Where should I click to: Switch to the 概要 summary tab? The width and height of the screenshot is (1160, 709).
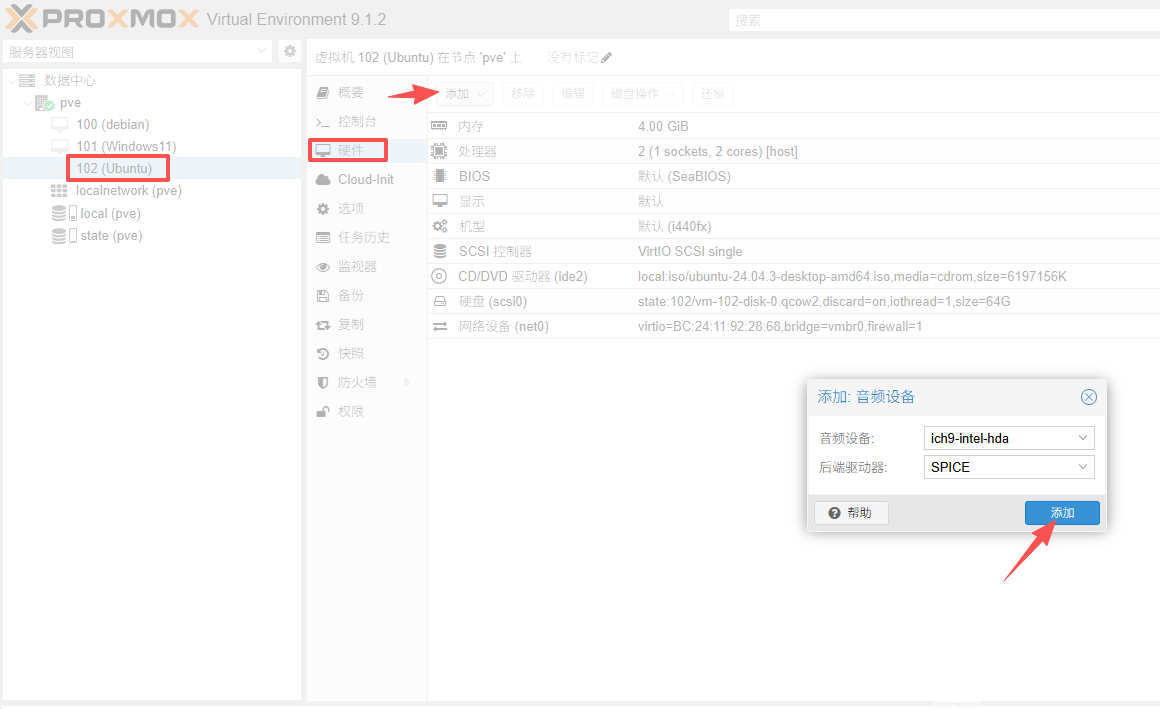pos(350,93)
